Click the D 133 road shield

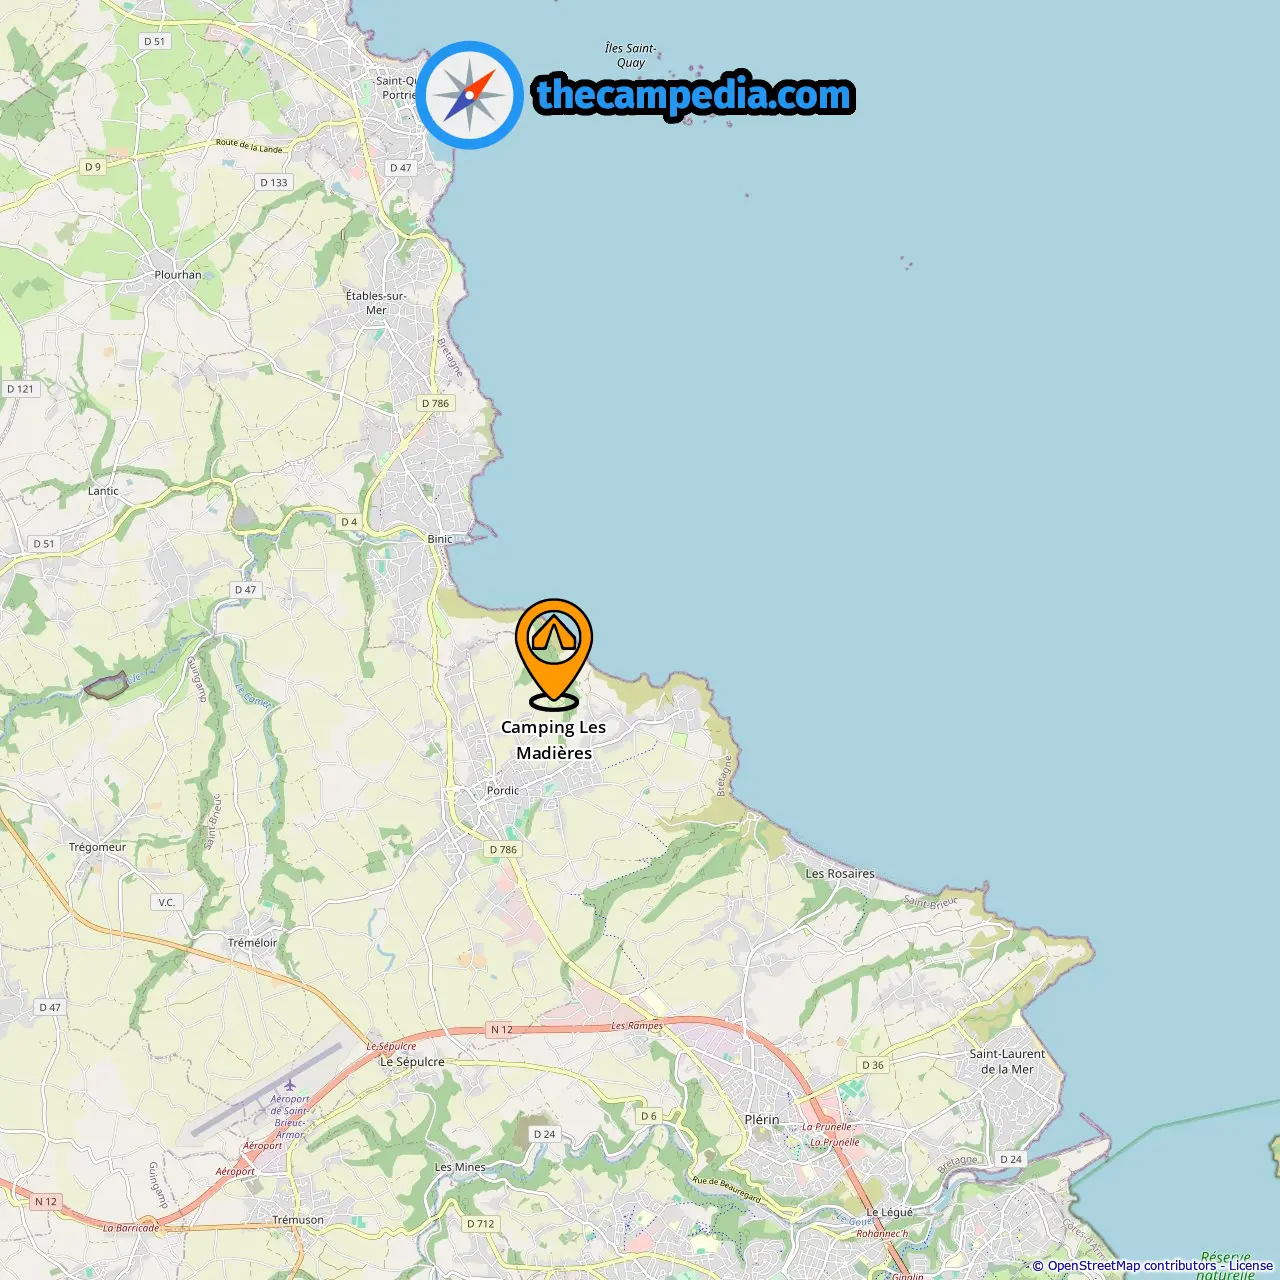[274, 182]
